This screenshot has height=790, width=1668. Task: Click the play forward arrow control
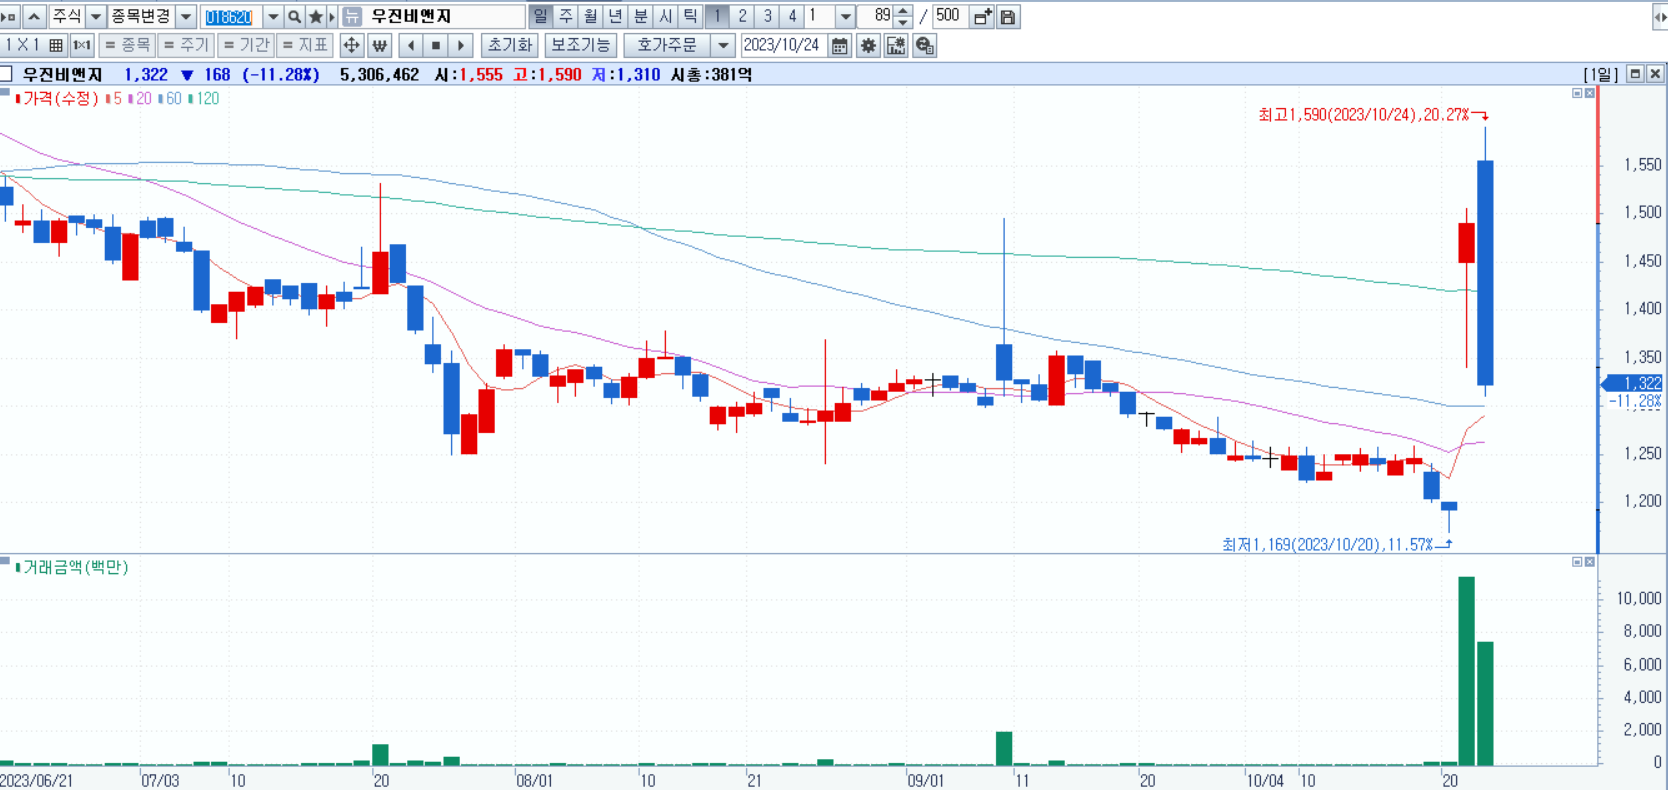460,45
